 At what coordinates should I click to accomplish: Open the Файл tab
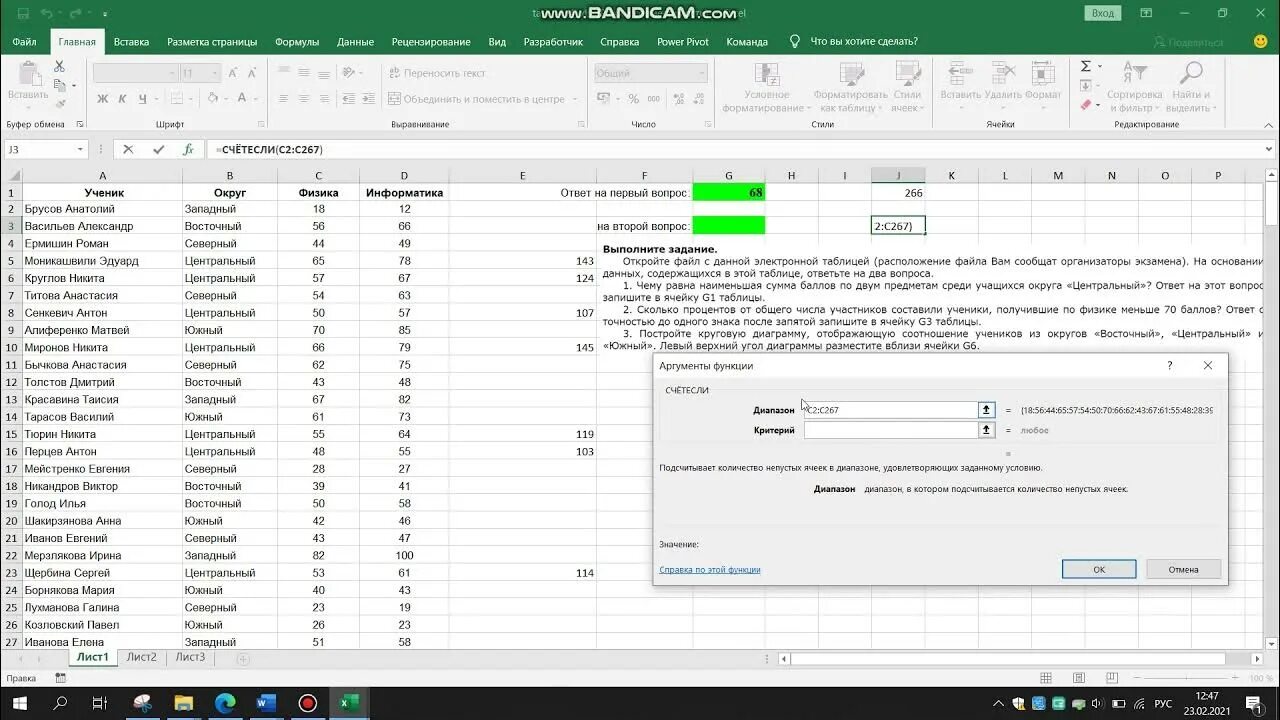tap(25, 42)
